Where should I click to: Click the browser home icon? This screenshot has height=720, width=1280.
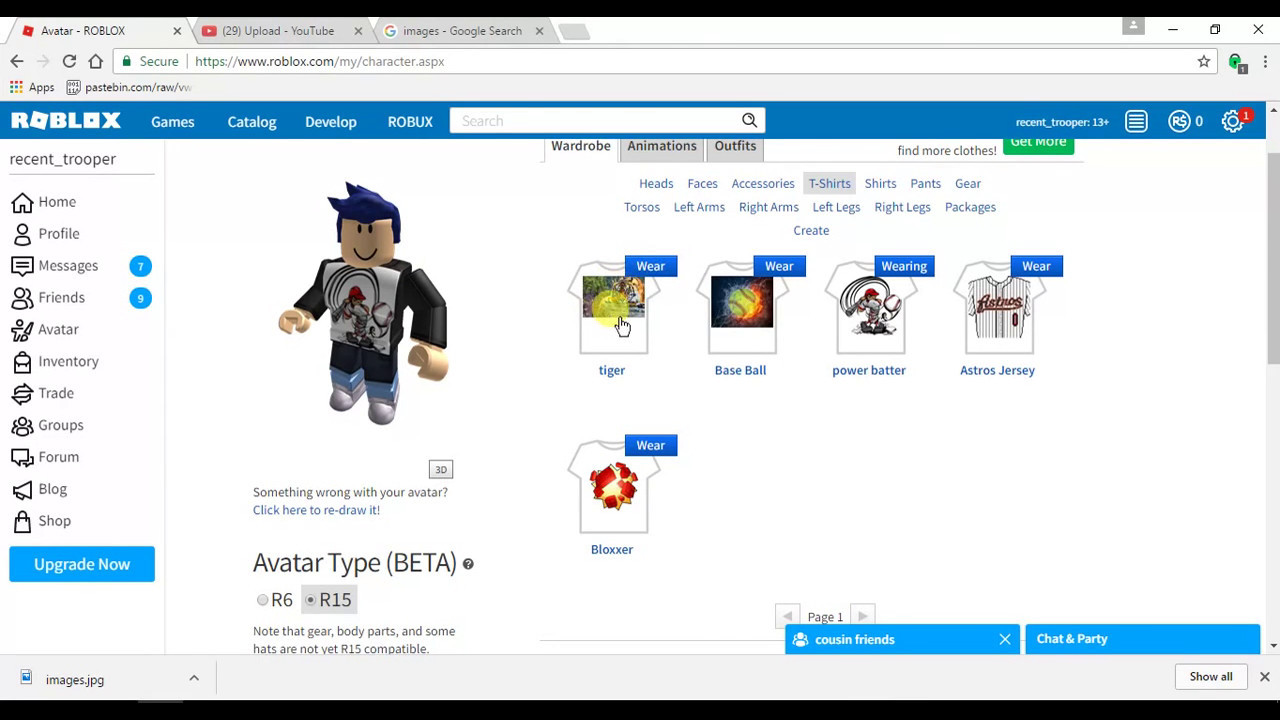[x=95, y=61]
